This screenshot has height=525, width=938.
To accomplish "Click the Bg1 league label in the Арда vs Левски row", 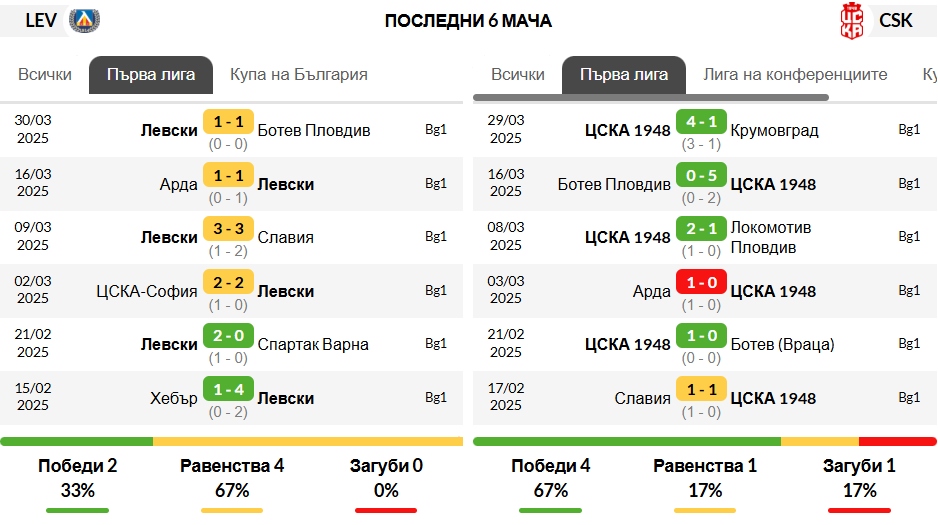I will [x=436, y=183].
